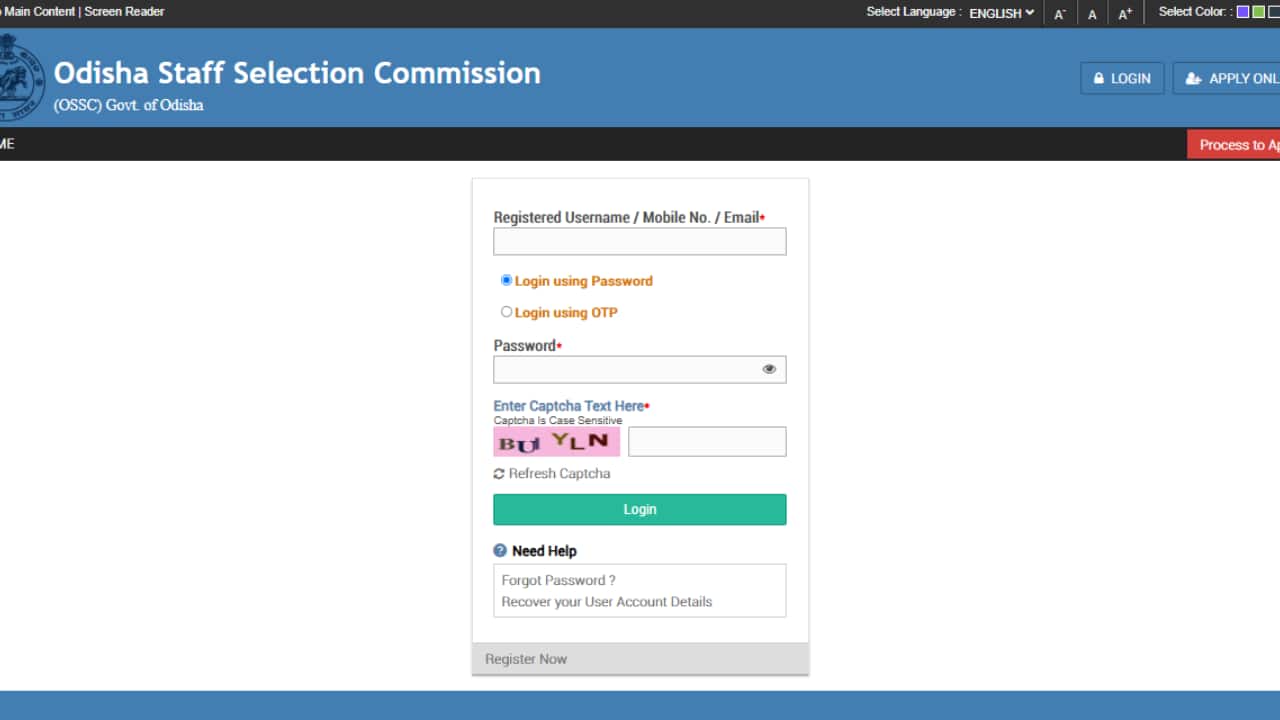The image size is (1280, 720).
Task: Click the password visibility eye icon
Action: pos(769,368)
